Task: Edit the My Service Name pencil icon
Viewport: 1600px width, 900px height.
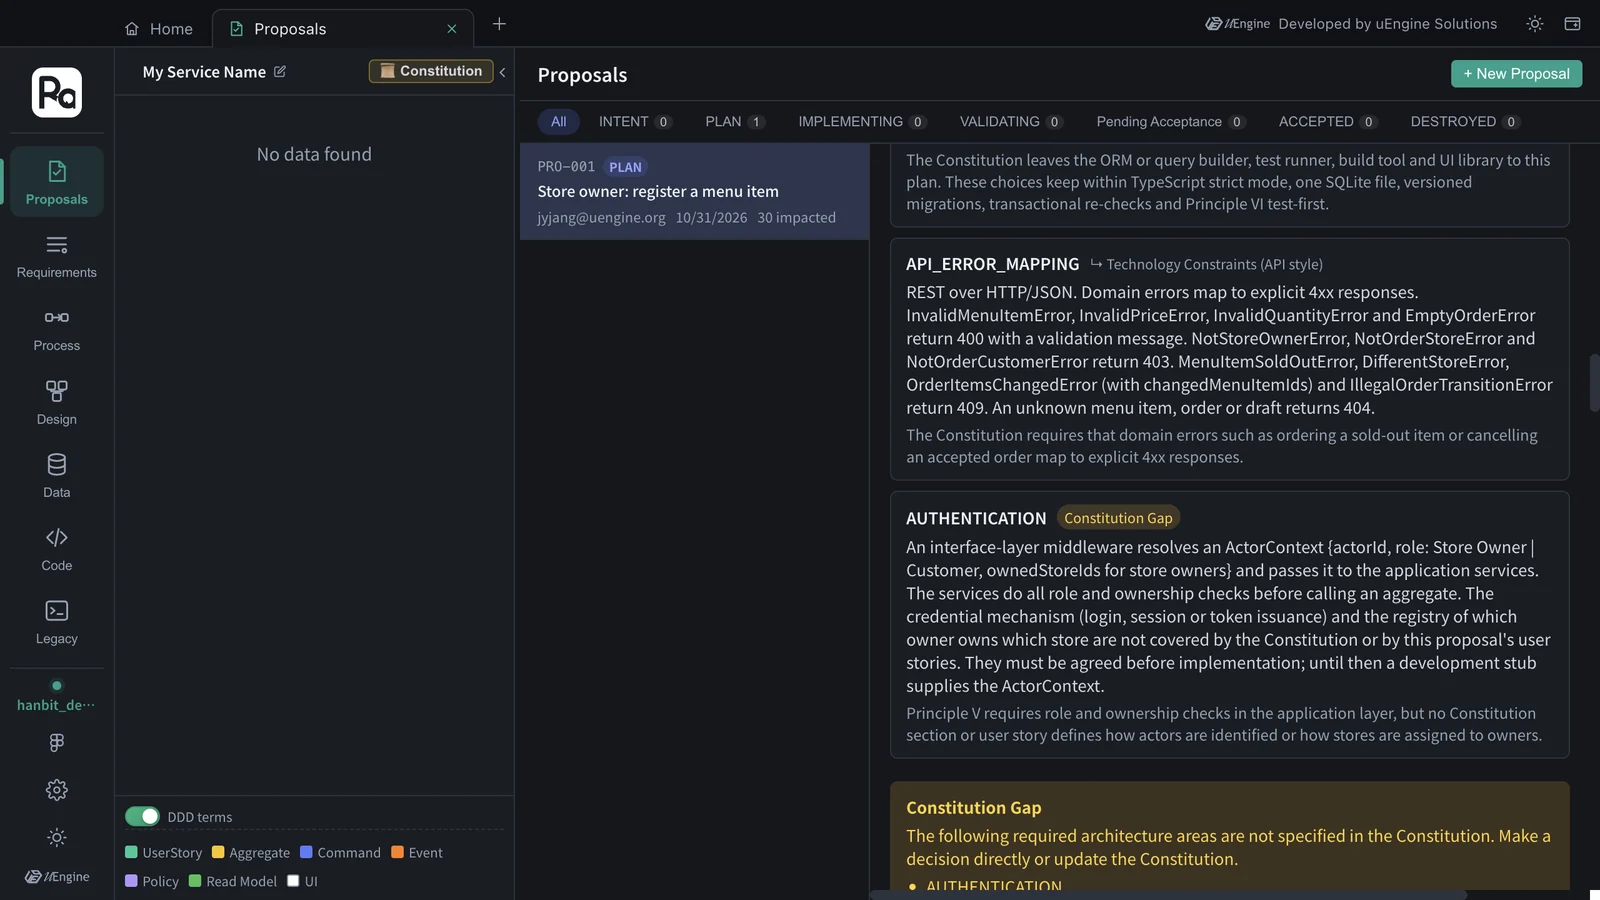Action: click(x=280, y=72)
